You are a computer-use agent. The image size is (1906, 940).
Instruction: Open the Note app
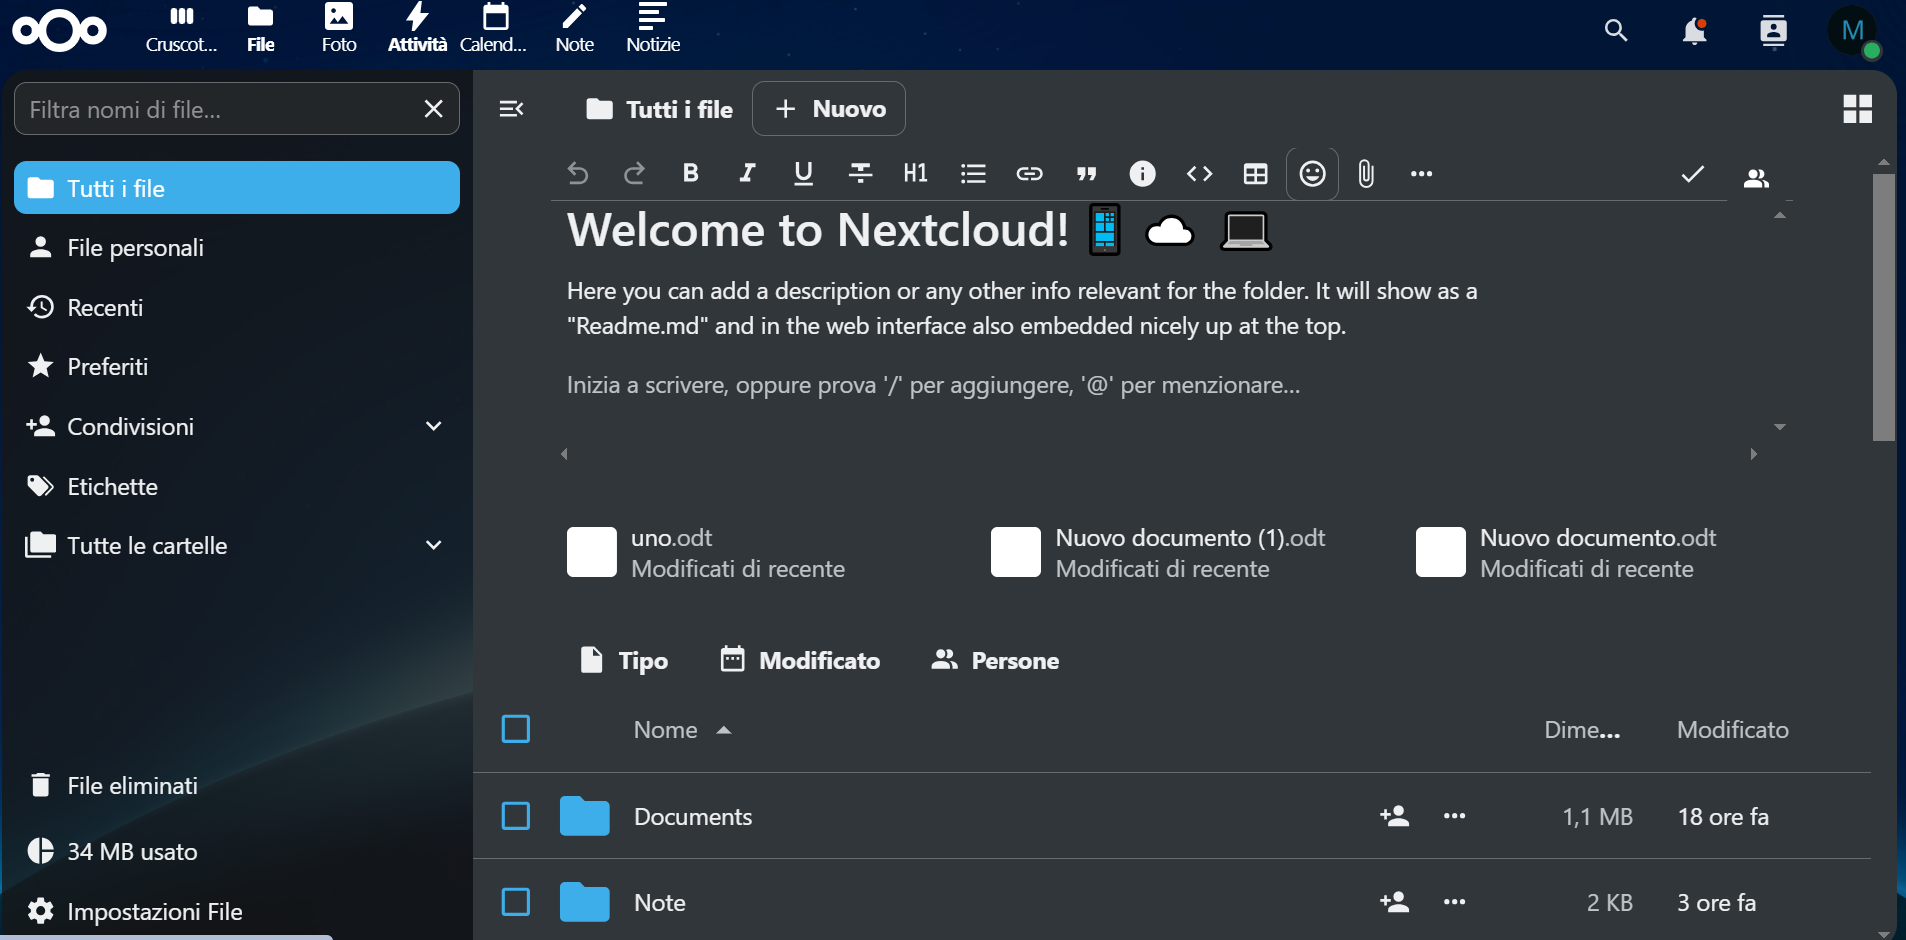[x=574, y=30]
